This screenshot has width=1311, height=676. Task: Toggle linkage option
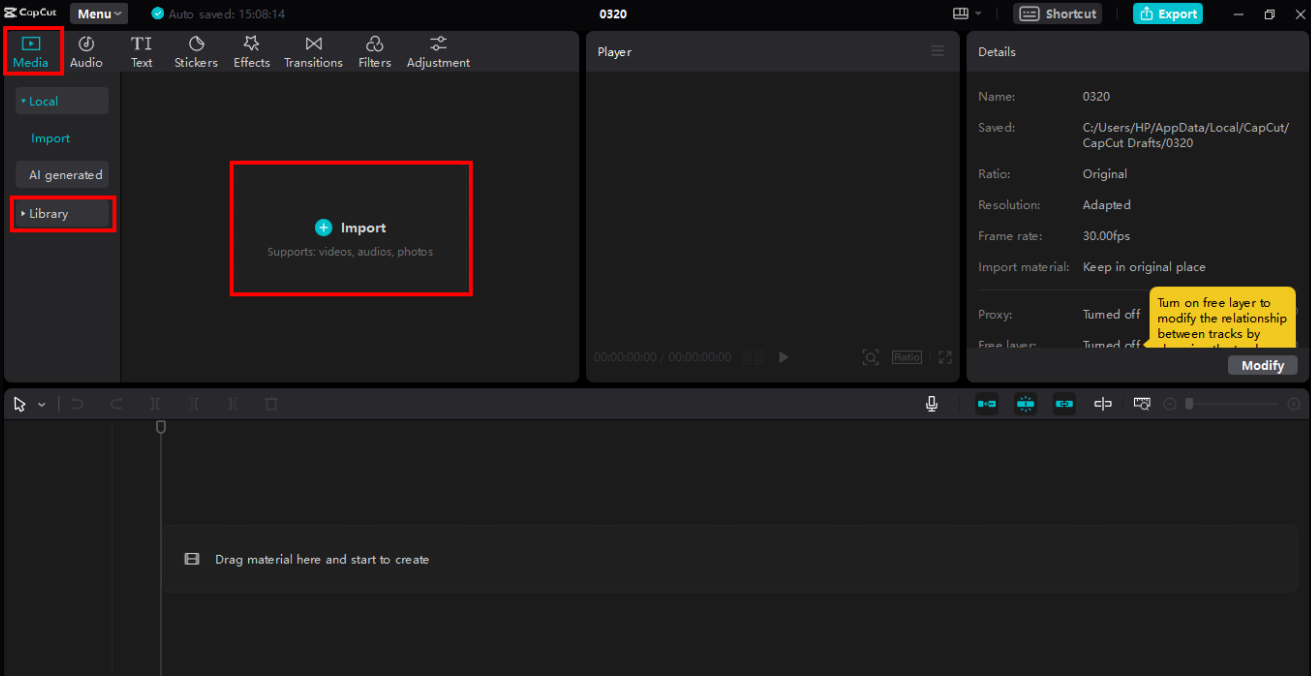tap(1064, 404)
